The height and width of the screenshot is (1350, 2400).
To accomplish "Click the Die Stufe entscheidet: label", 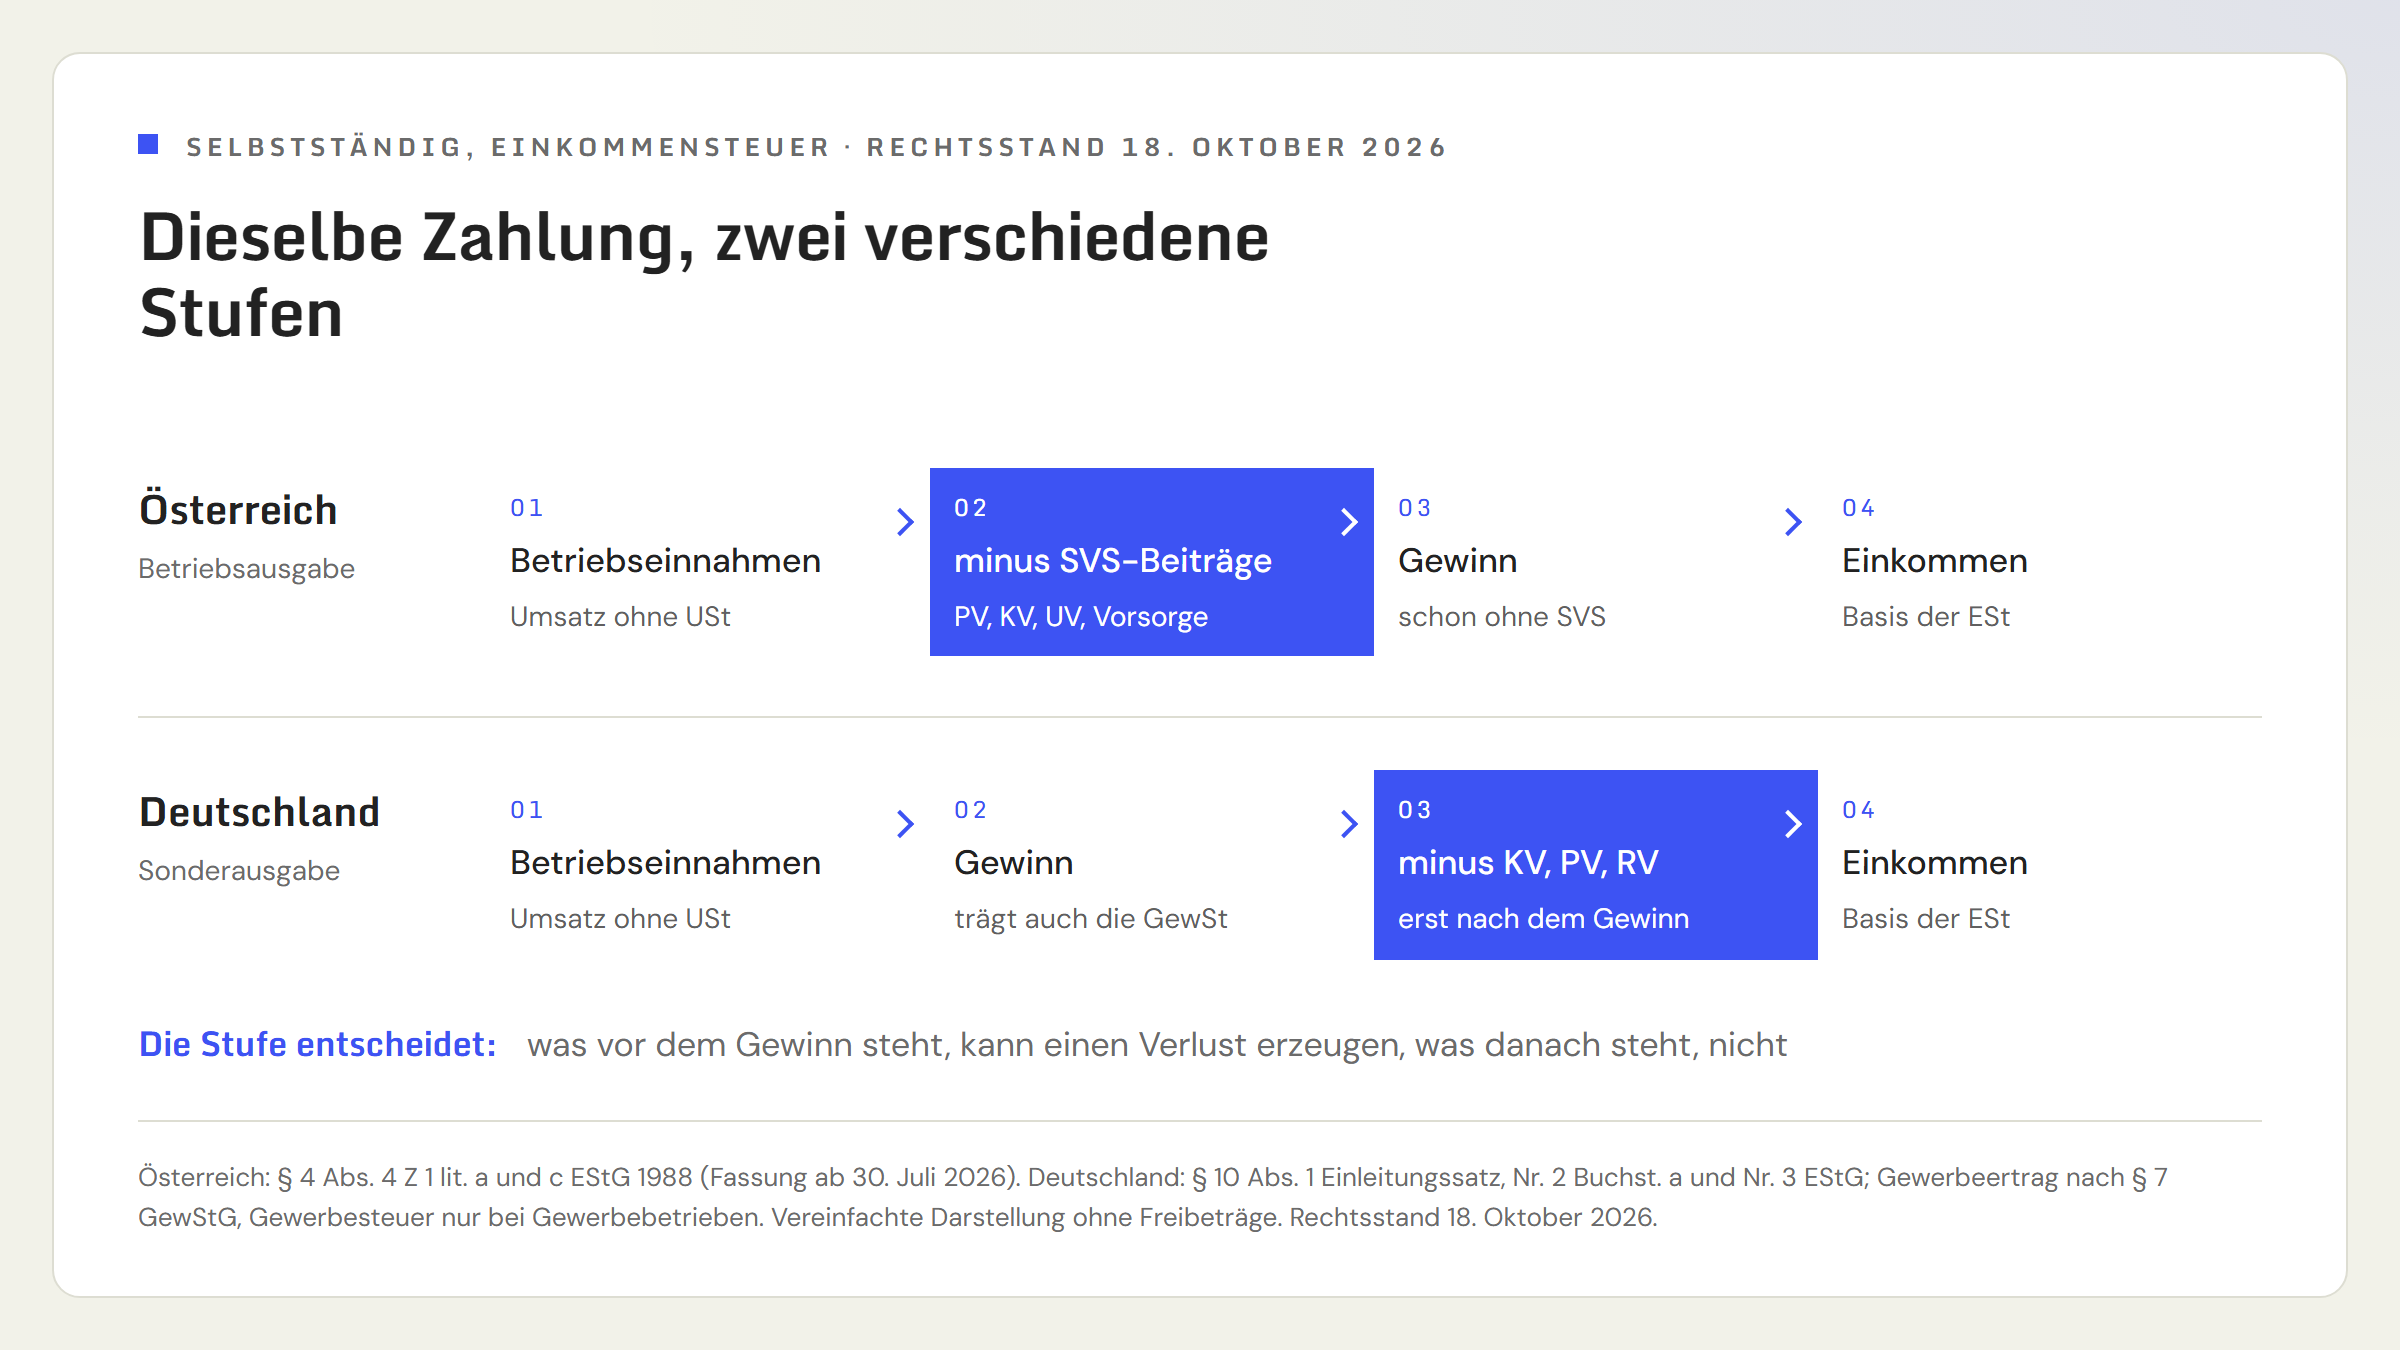I will pos(318,1045).
